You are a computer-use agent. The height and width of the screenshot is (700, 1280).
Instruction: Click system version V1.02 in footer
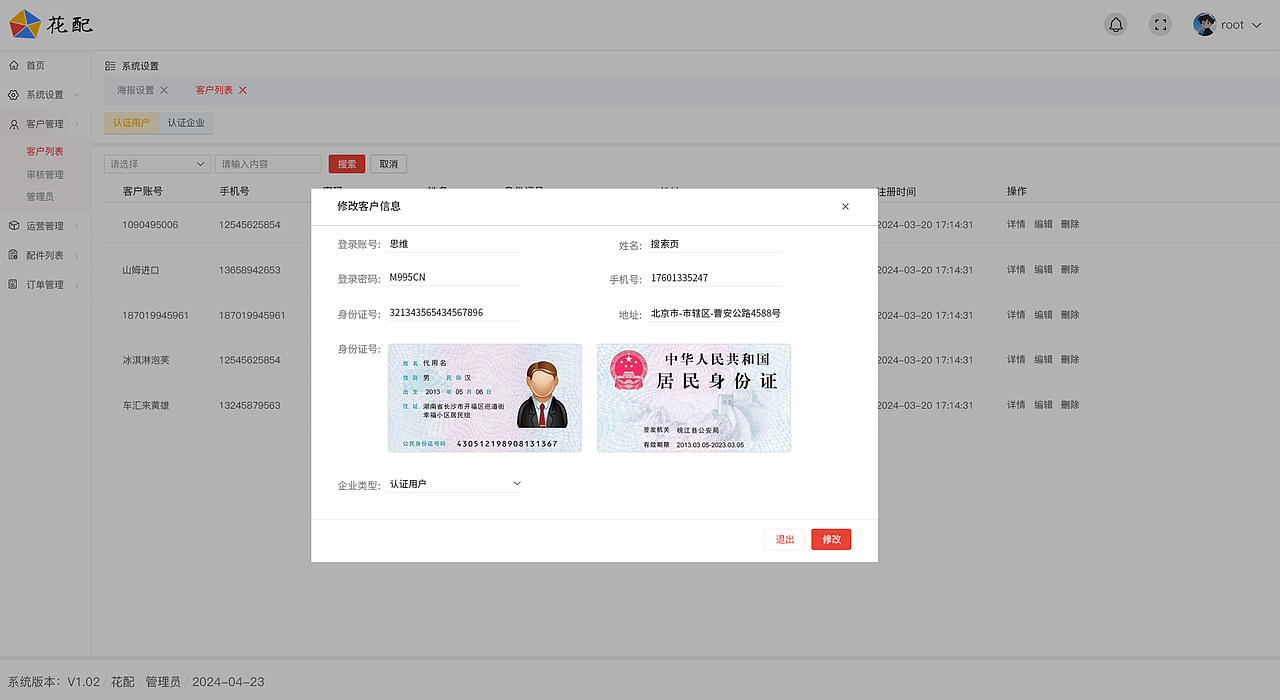[x=84, y=682]
